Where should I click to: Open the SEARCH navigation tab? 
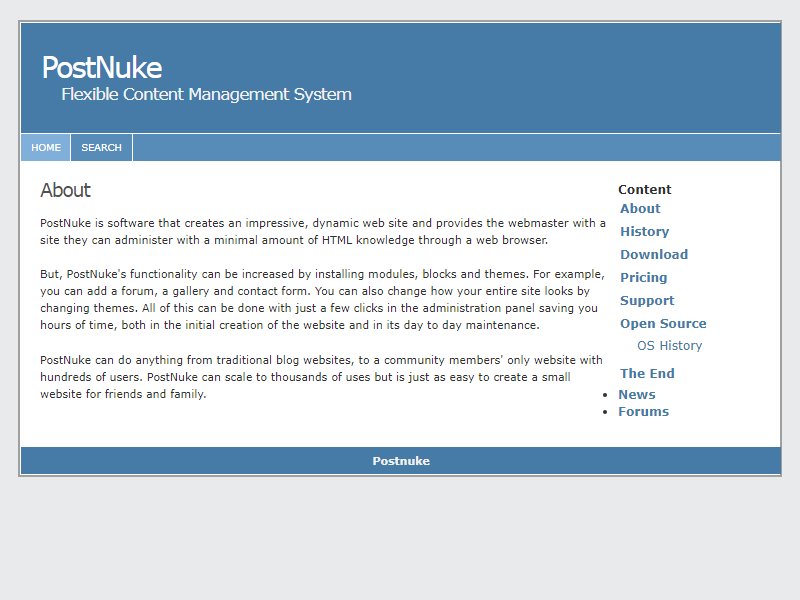tap(102, 147)
